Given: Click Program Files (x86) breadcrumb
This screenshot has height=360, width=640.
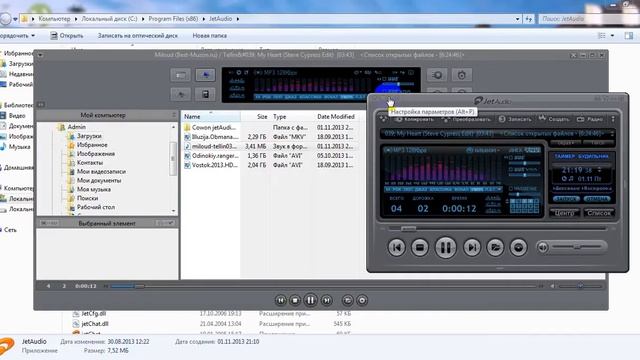Looking at the screenshot, I should pyautogui.click(x=173, y=19).
